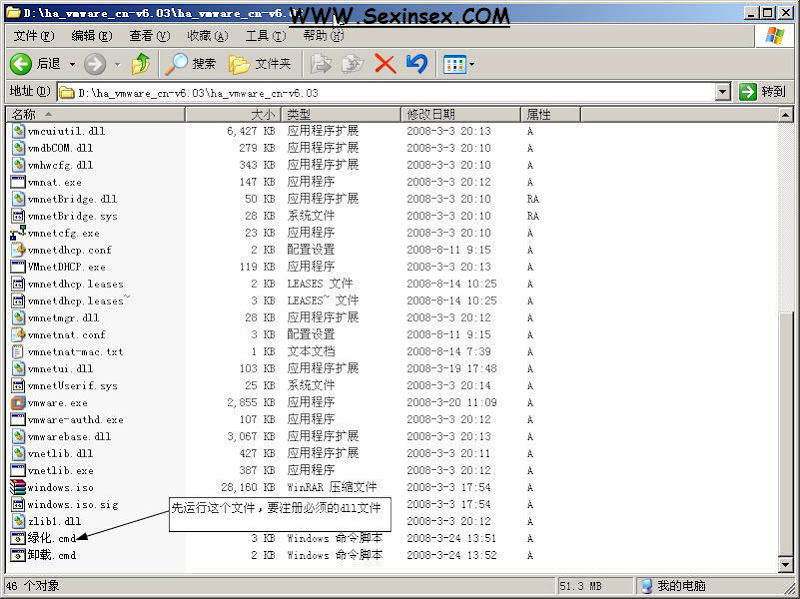The width and height of the screenshot is (800, 599).
Task: Select the vmware.exe application icon
Action: [x=18, y=403]
